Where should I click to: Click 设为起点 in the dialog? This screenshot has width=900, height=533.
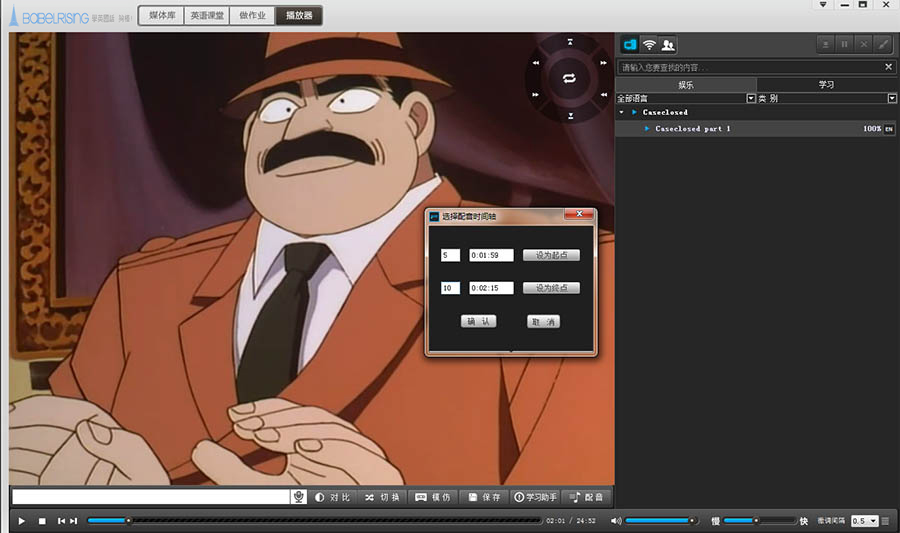(551, 255)
